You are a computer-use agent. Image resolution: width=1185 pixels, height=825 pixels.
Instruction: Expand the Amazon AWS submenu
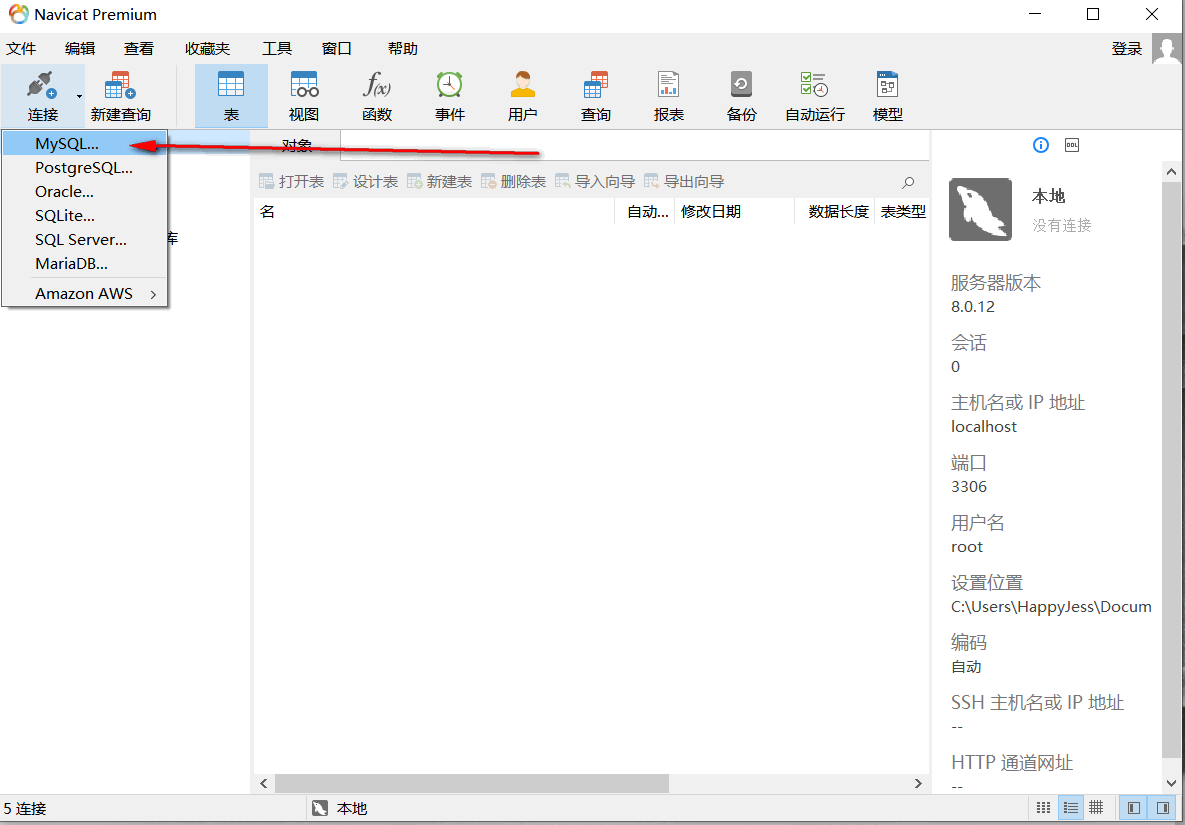[x=84, y=294]
